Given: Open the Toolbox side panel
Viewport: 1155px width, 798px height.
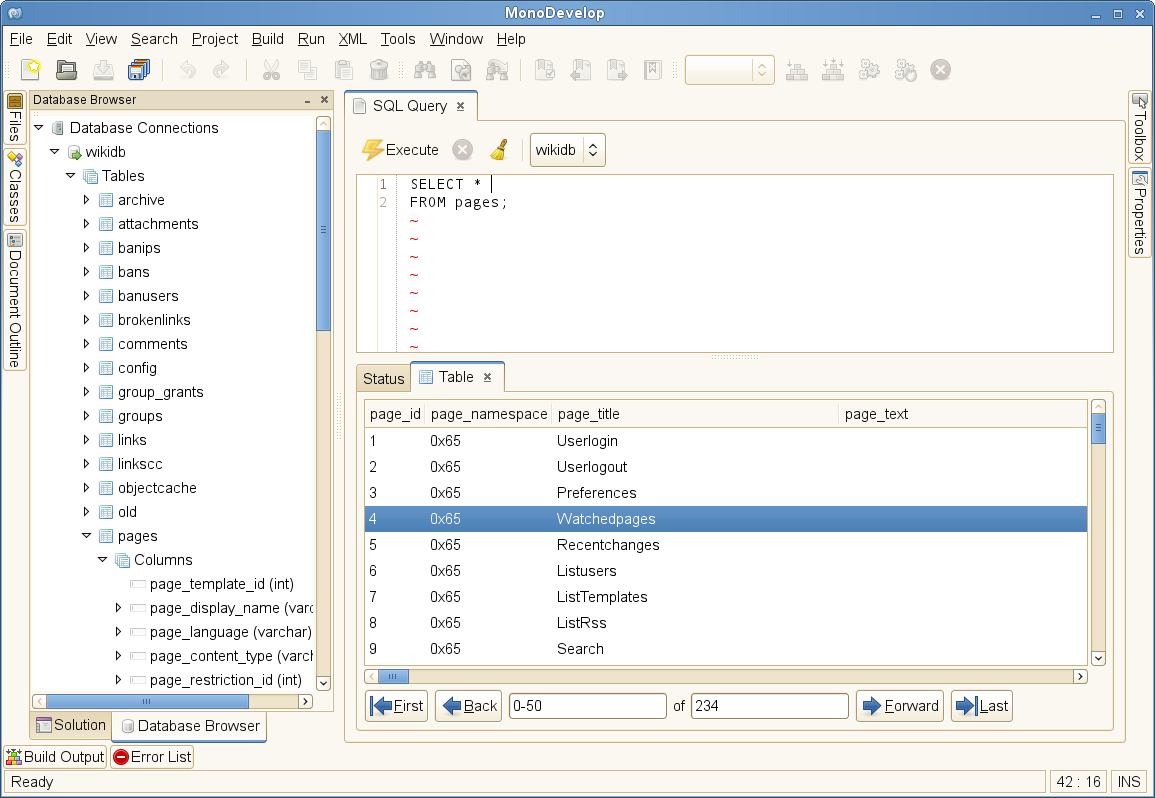Looking at the screenshot, I should point(1140,127).
